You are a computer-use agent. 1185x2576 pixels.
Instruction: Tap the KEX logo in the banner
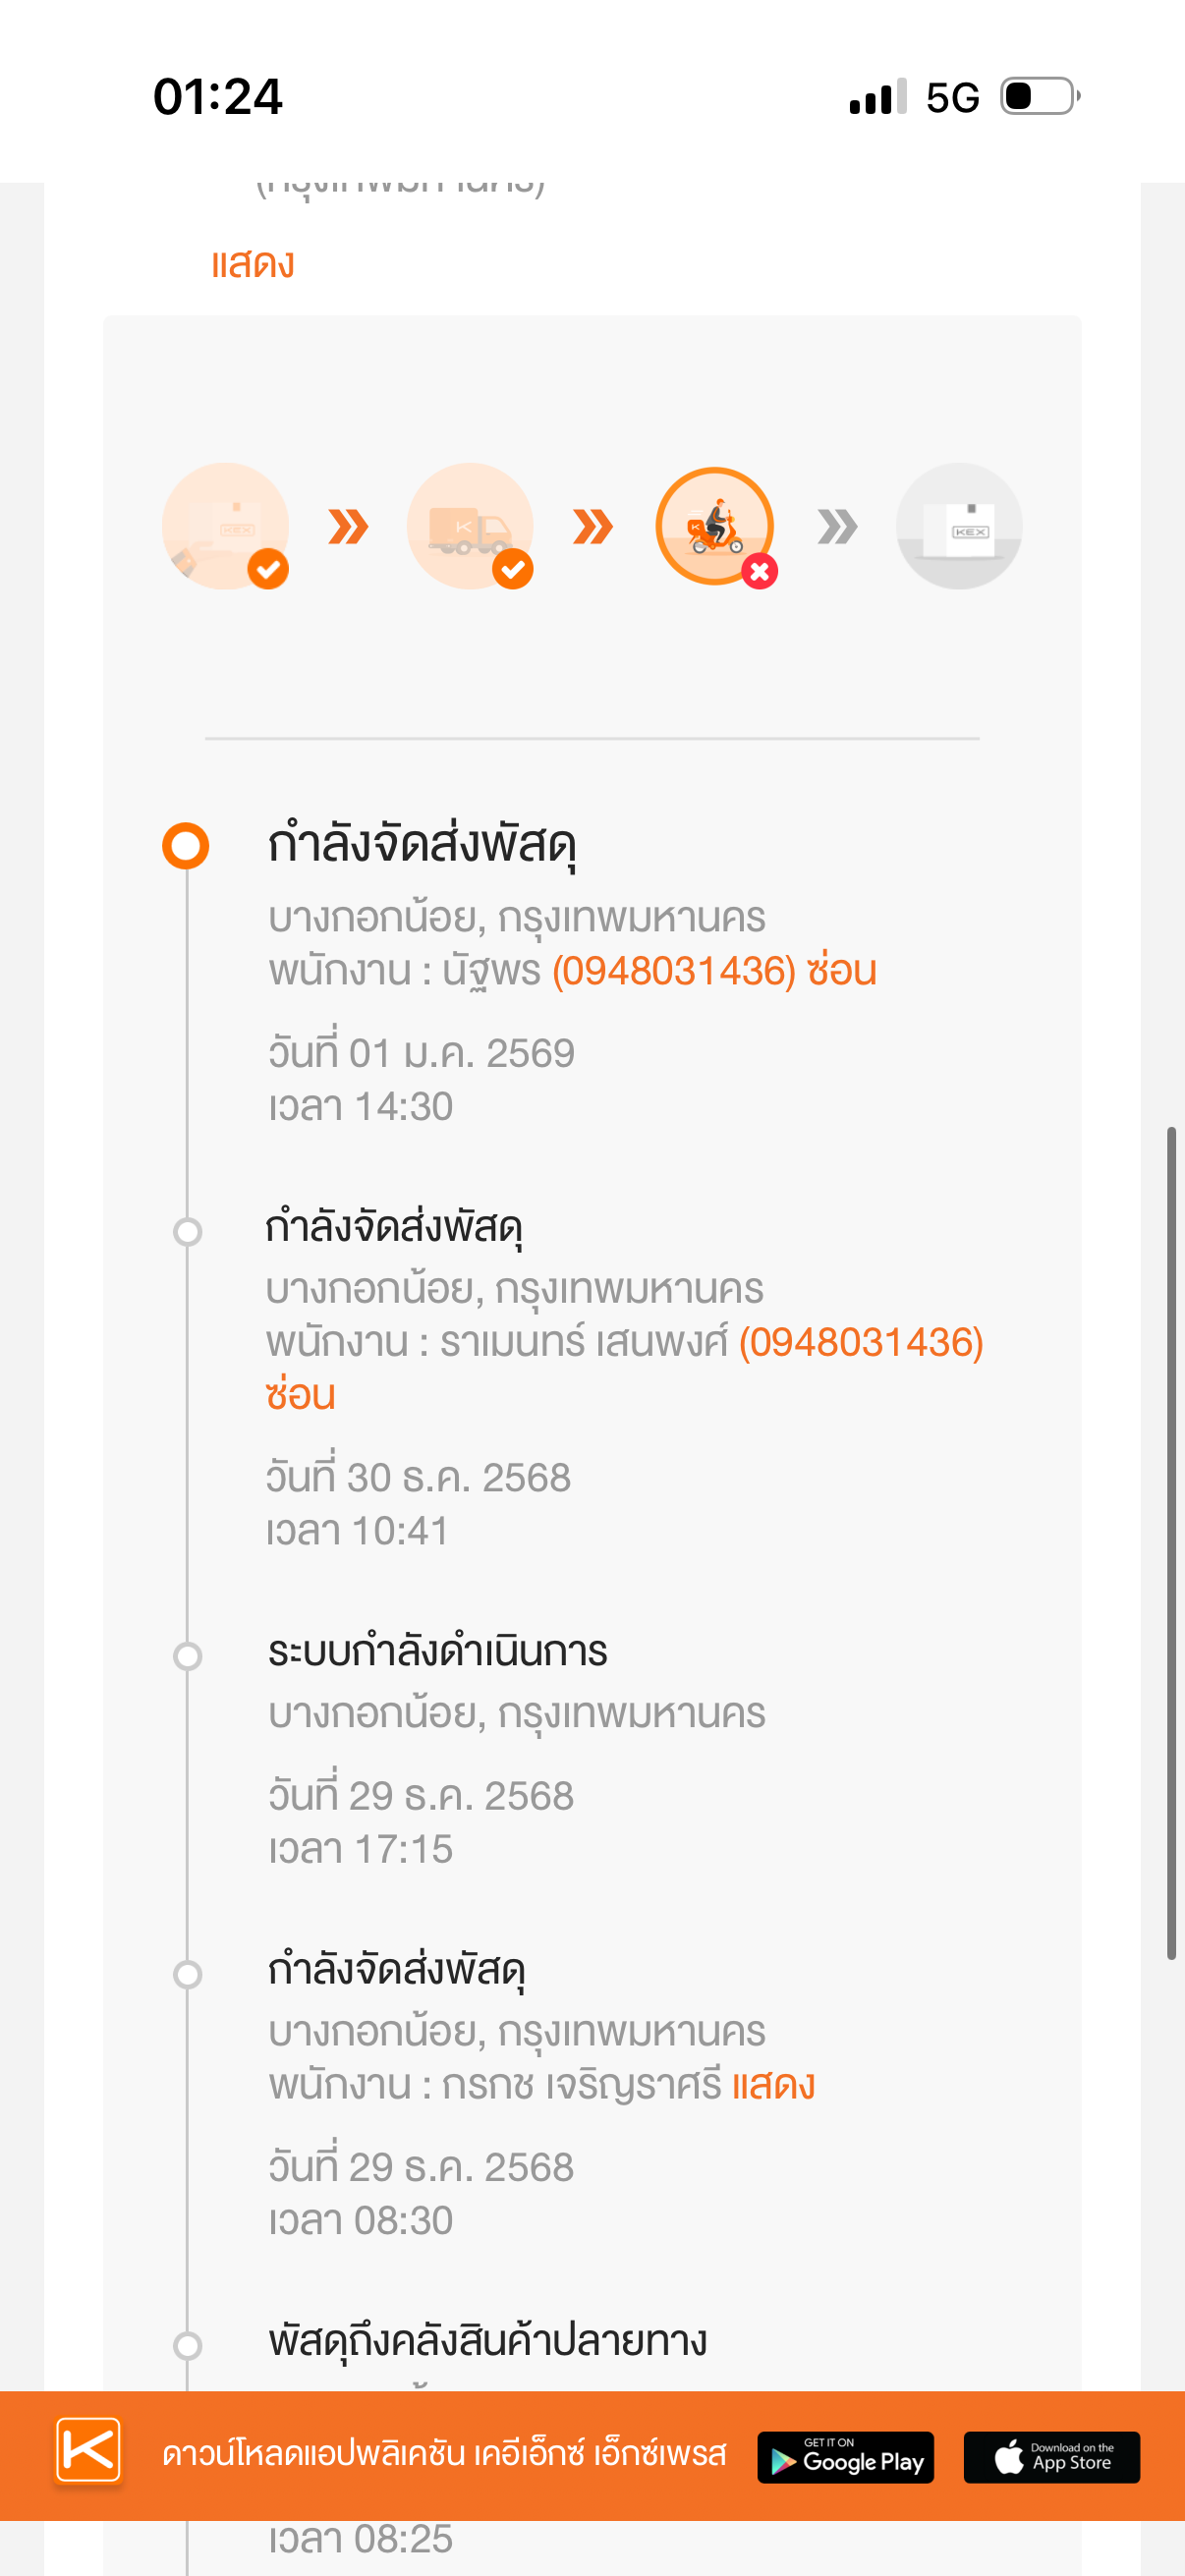(x=89, y=2451)
